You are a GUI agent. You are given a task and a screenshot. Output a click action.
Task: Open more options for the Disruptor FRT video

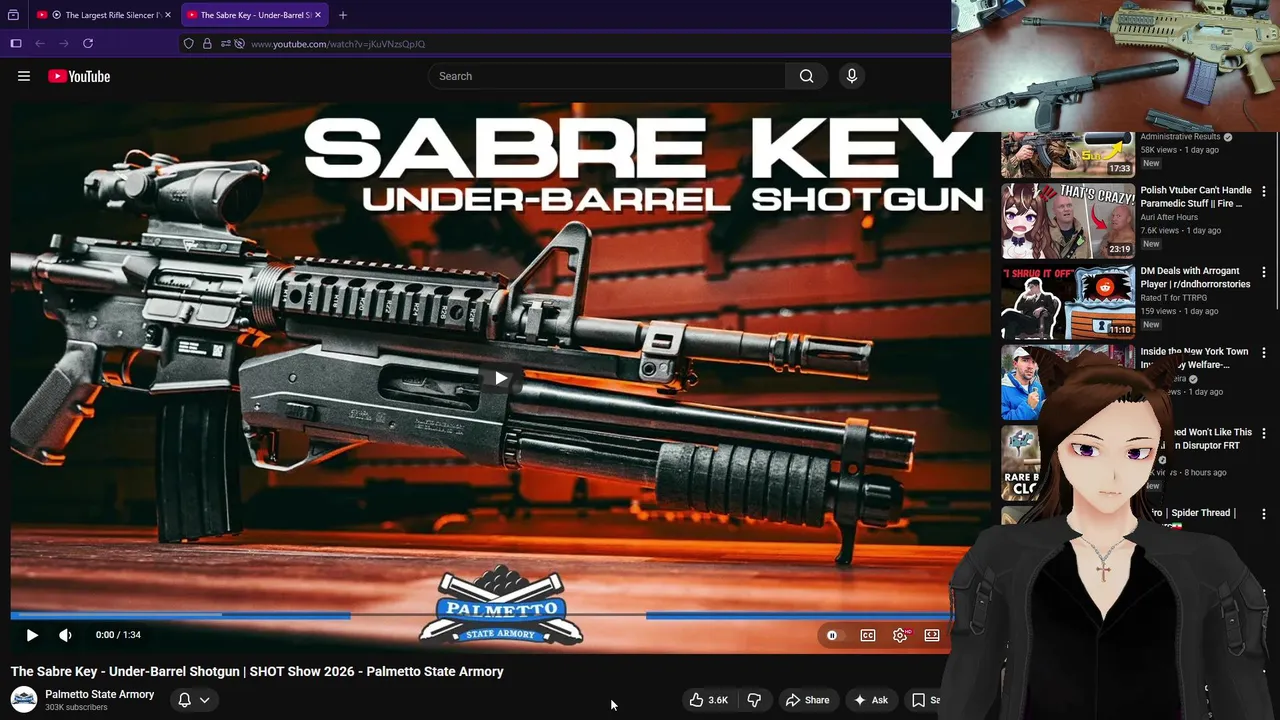(x=1264, y=434)
